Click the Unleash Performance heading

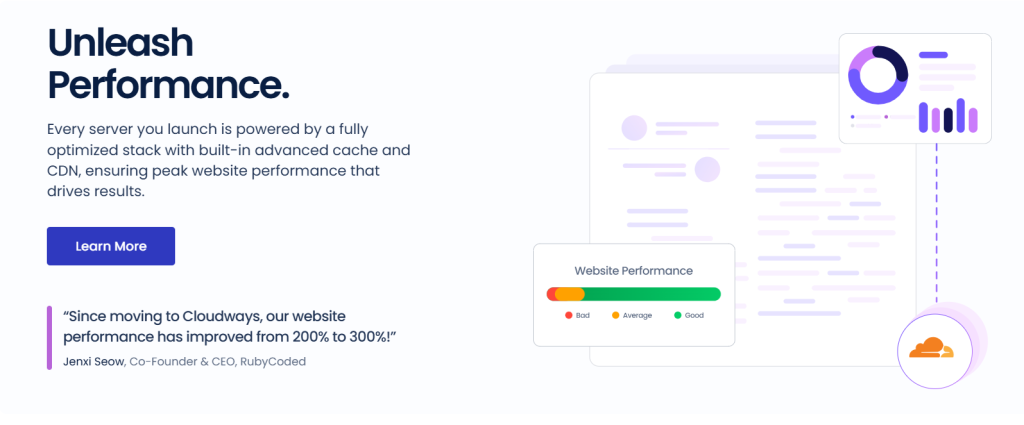point(168,64)
